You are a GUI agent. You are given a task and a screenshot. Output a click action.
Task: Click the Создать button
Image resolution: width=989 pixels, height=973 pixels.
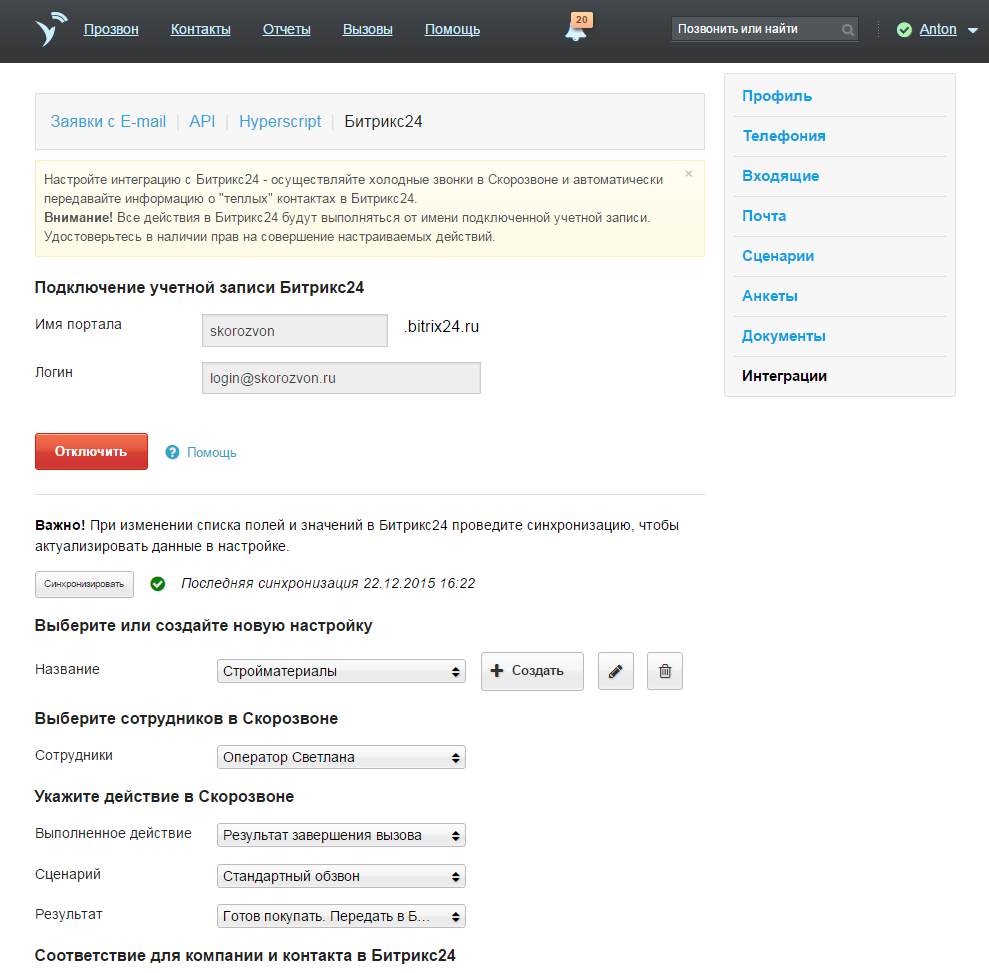point(532,671)
